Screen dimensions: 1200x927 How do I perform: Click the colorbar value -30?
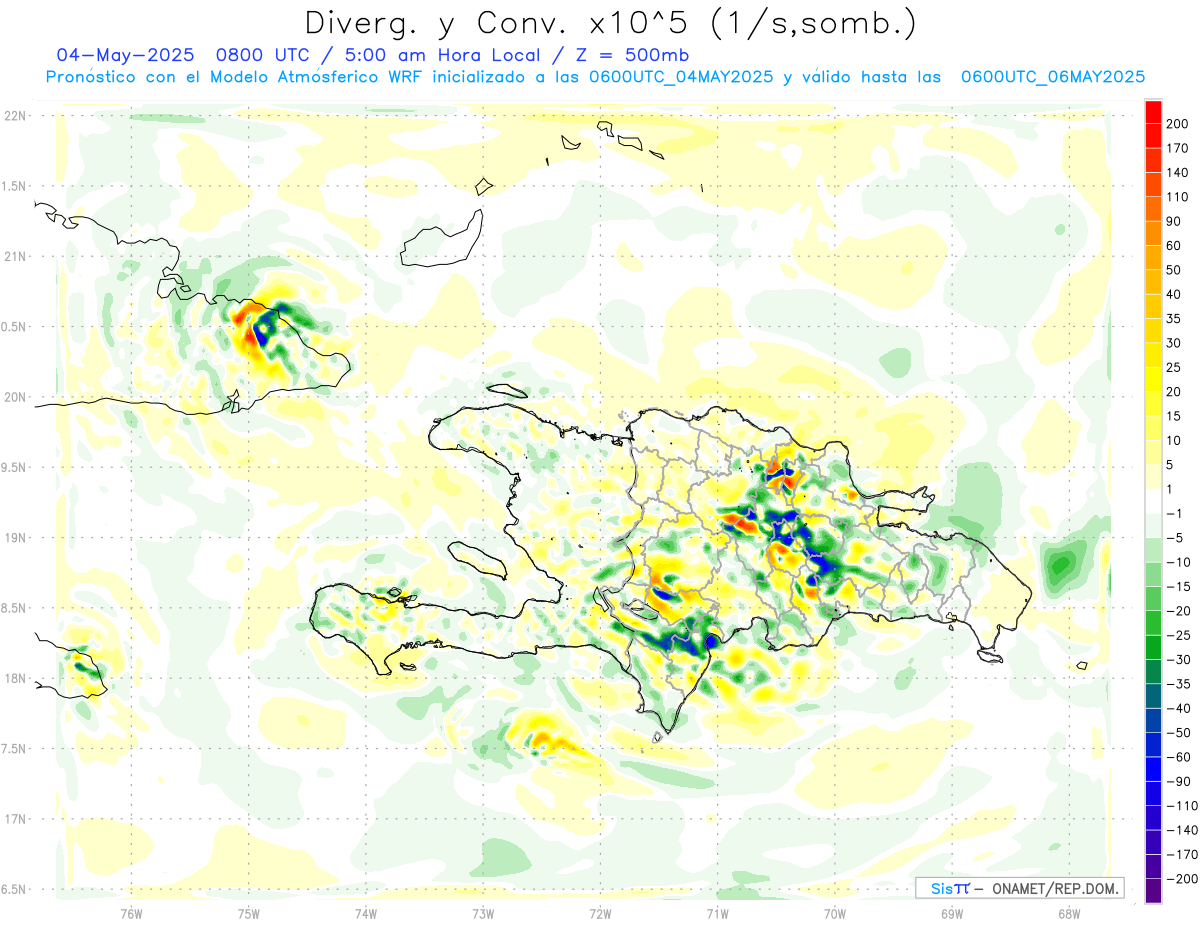pos(1181,661)
